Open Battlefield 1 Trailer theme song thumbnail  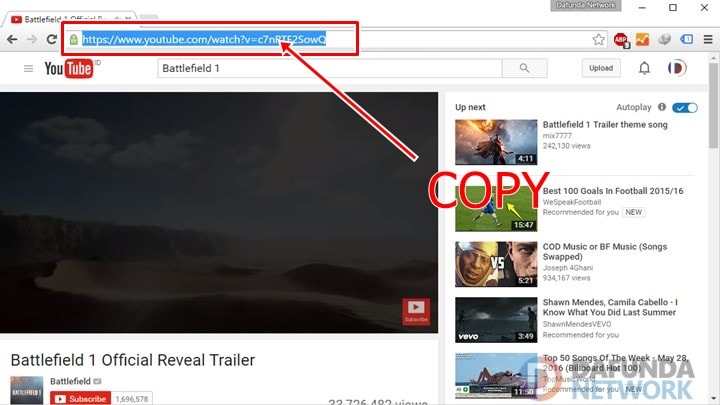496,142
